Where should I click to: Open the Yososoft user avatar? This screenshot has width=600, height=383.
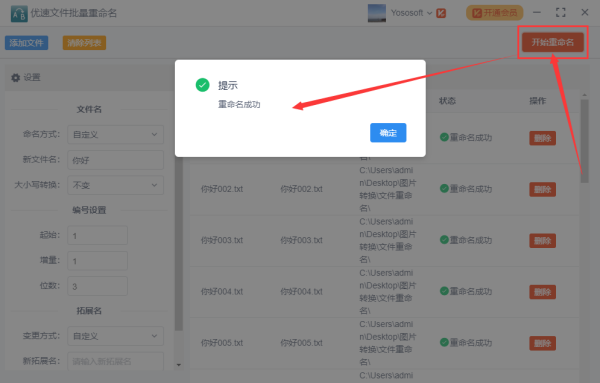tap(377, 13)
